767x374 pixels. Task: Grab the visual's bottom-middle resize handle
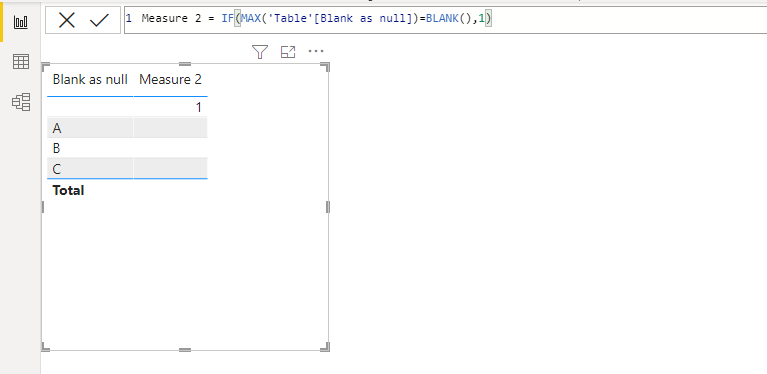pos(185,350)
